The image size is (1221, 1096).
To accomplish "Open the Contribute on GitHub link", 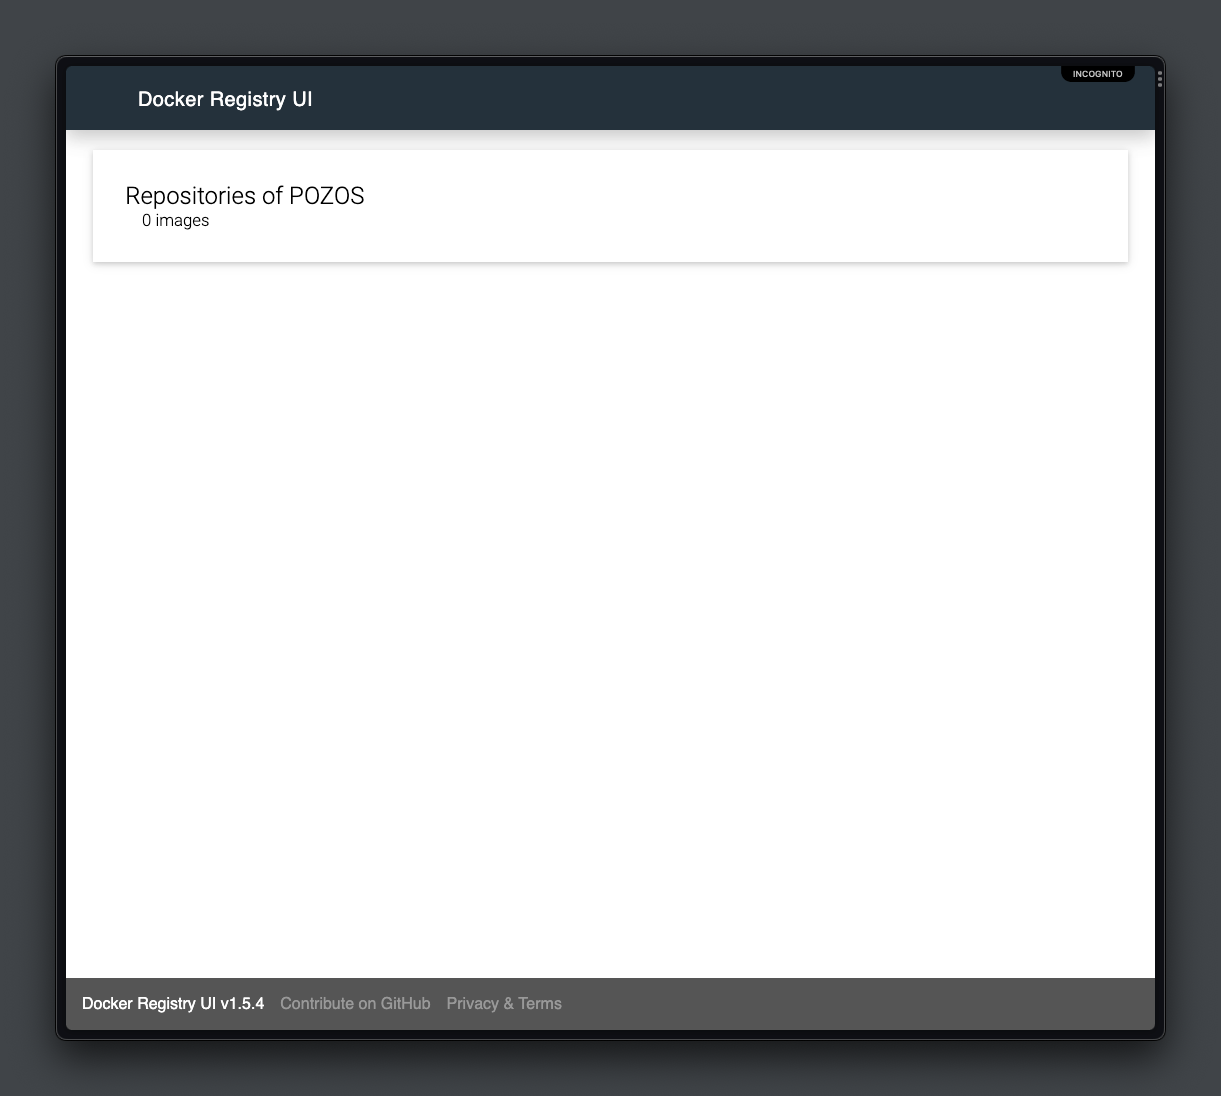I will [355, 1003].
